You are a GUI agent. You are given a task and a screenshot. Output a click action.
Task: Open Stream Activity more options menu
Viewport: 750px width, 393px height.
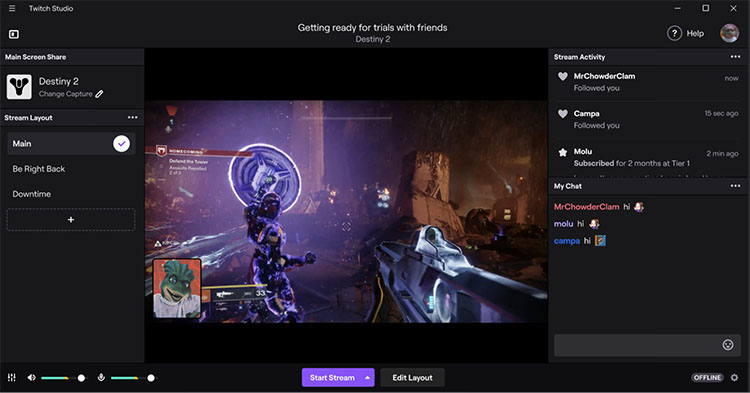[x=735, y=56]
